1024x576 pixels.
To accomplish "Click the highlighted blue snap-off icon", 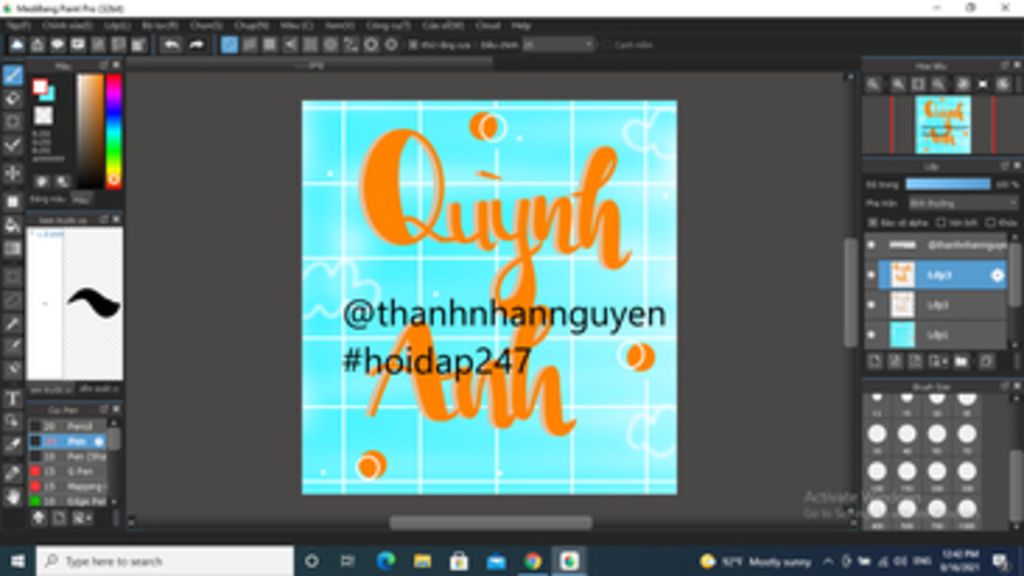I will [229, 44].
